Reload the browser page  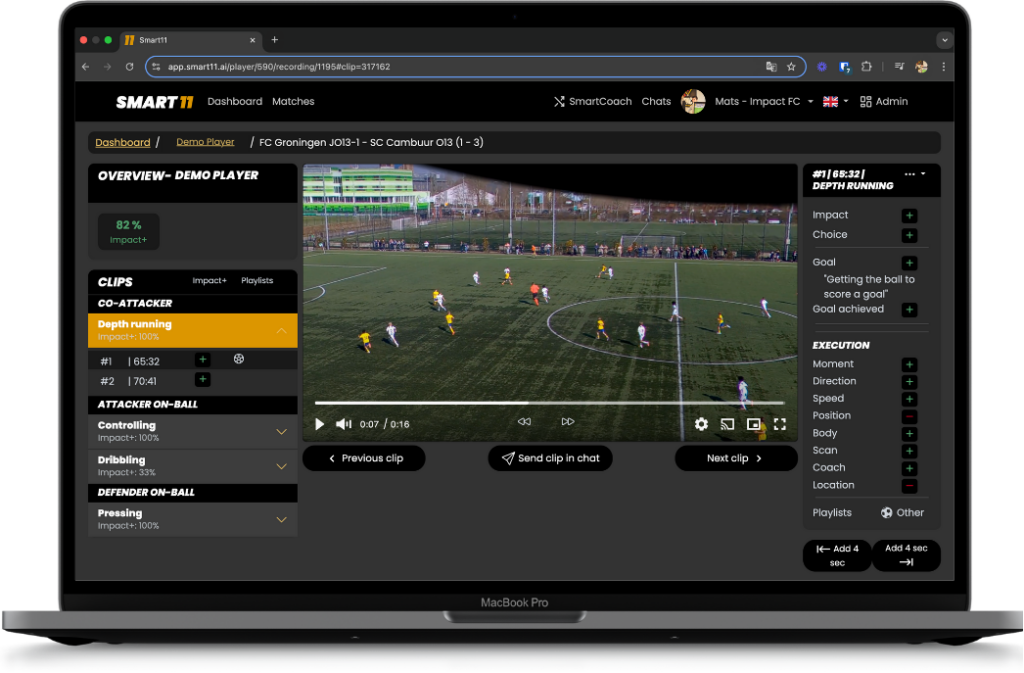click(x=129, y=67)
